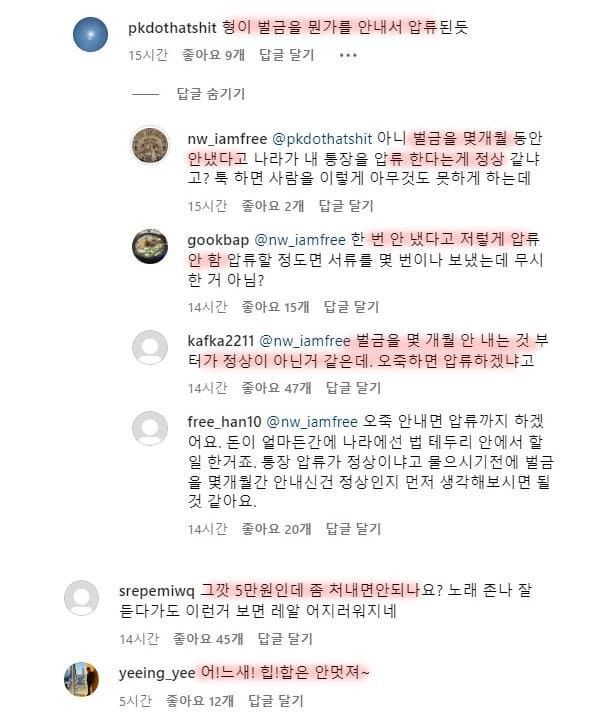
Task: Reply to gookbap's comment via 답글 달기
Action: click(x=351, y=307)
